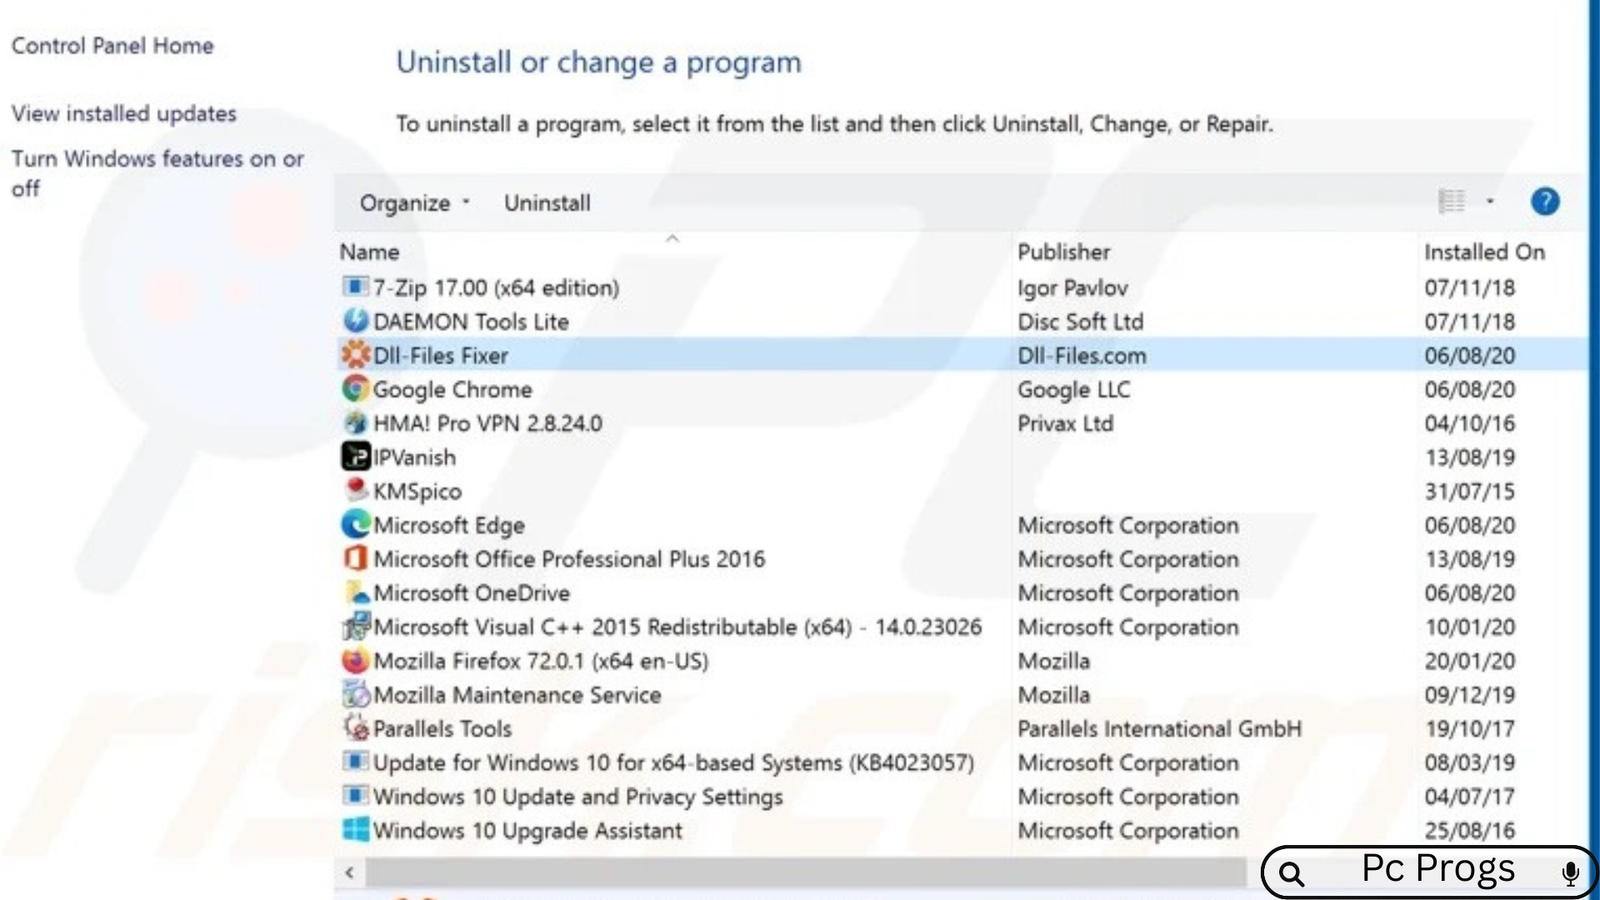This screenshot has width=1600, height=900.
Task: Click the search magnifier in Pc Progs bar
Action: (x=1292, y=874)
